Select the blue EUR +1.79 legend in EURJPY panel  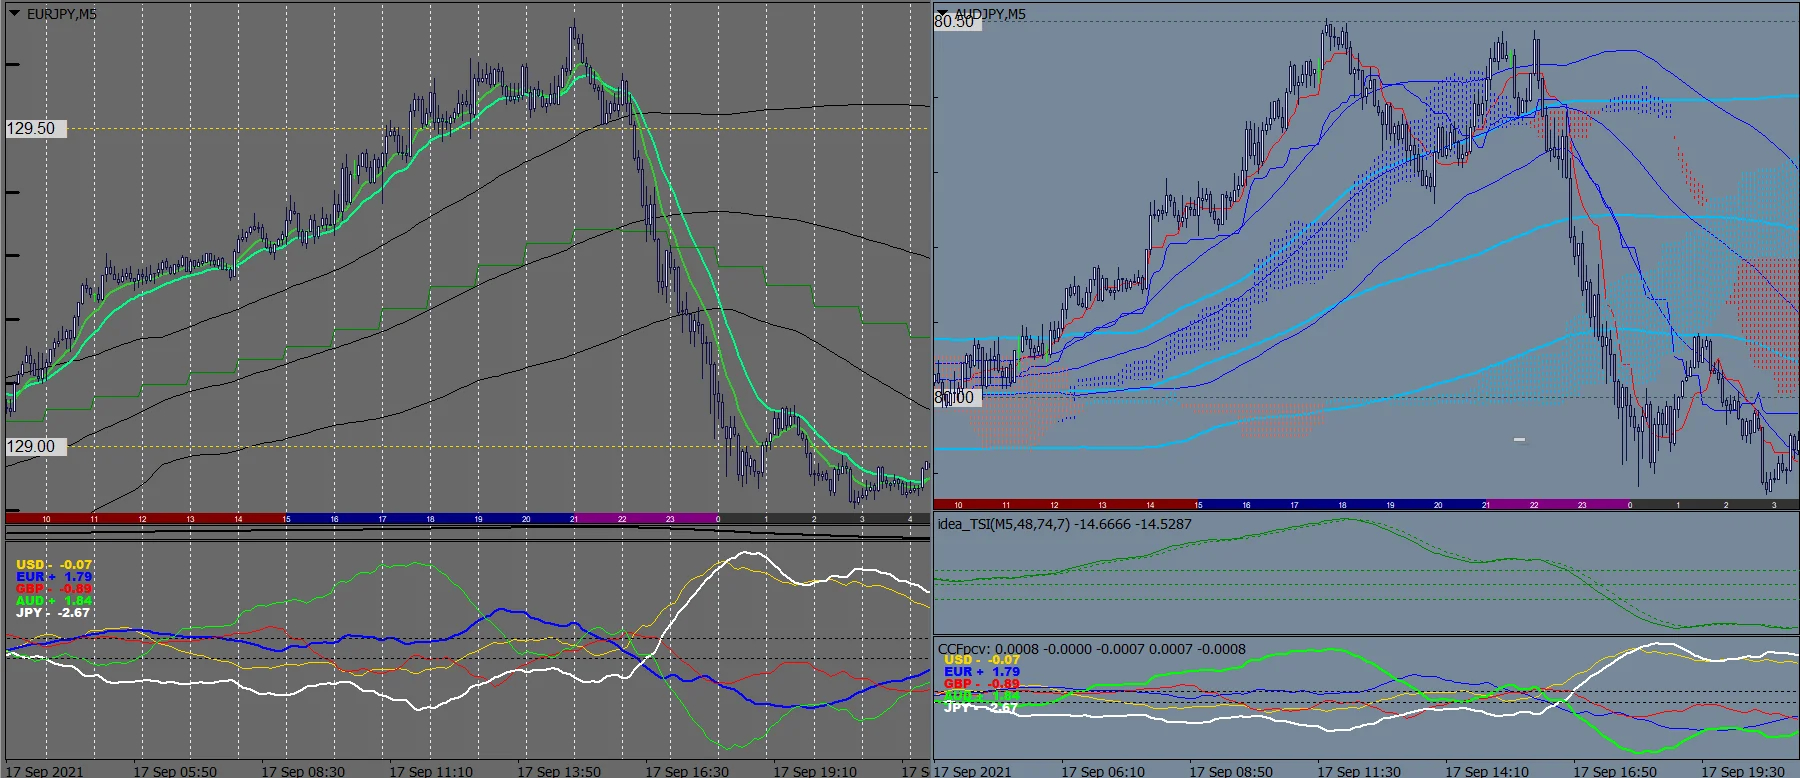click(x=54, y=577)
